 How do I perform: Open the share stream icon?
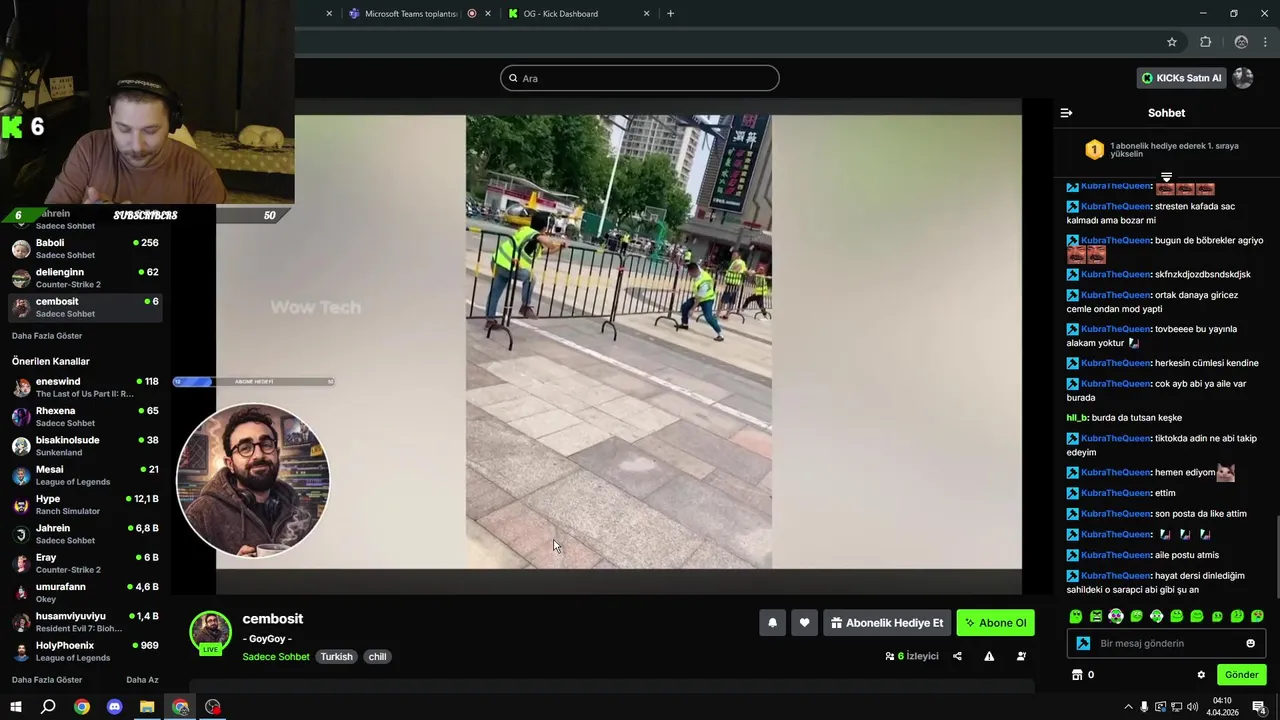tap(957, 656)
